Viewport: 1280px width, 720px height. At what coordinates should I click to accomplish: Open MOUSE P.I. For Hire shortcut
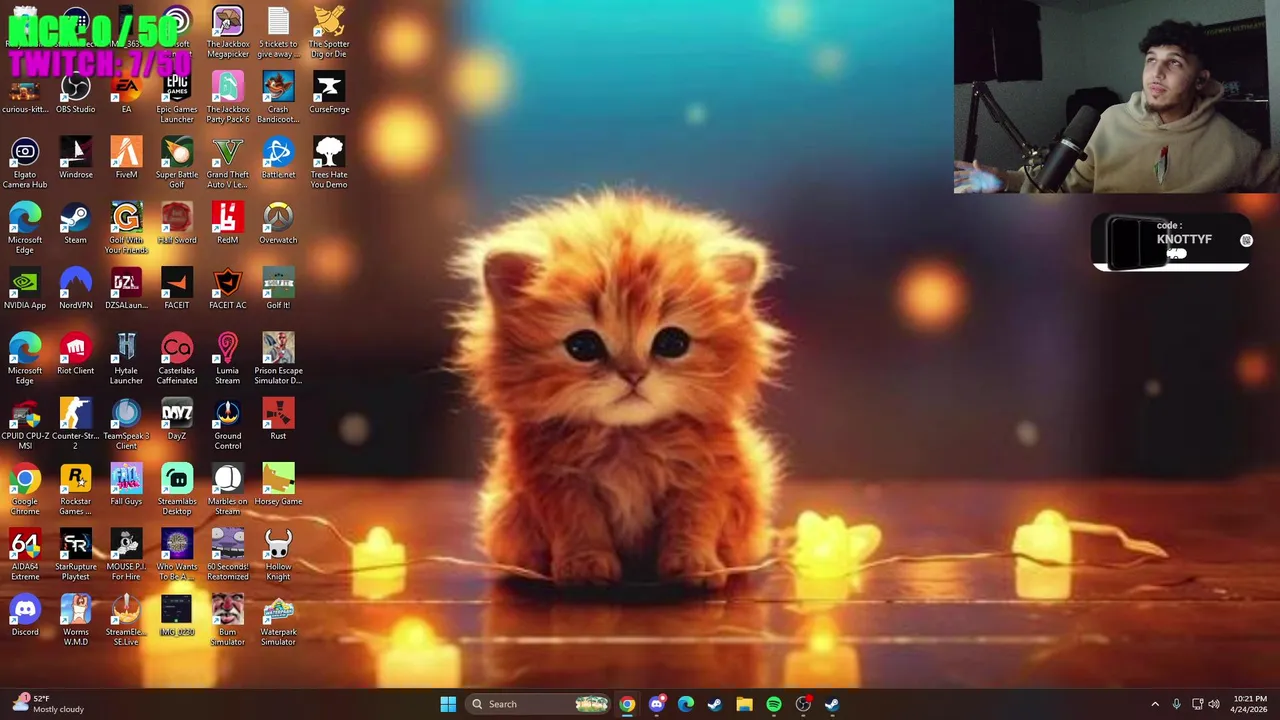coord(126,555)
